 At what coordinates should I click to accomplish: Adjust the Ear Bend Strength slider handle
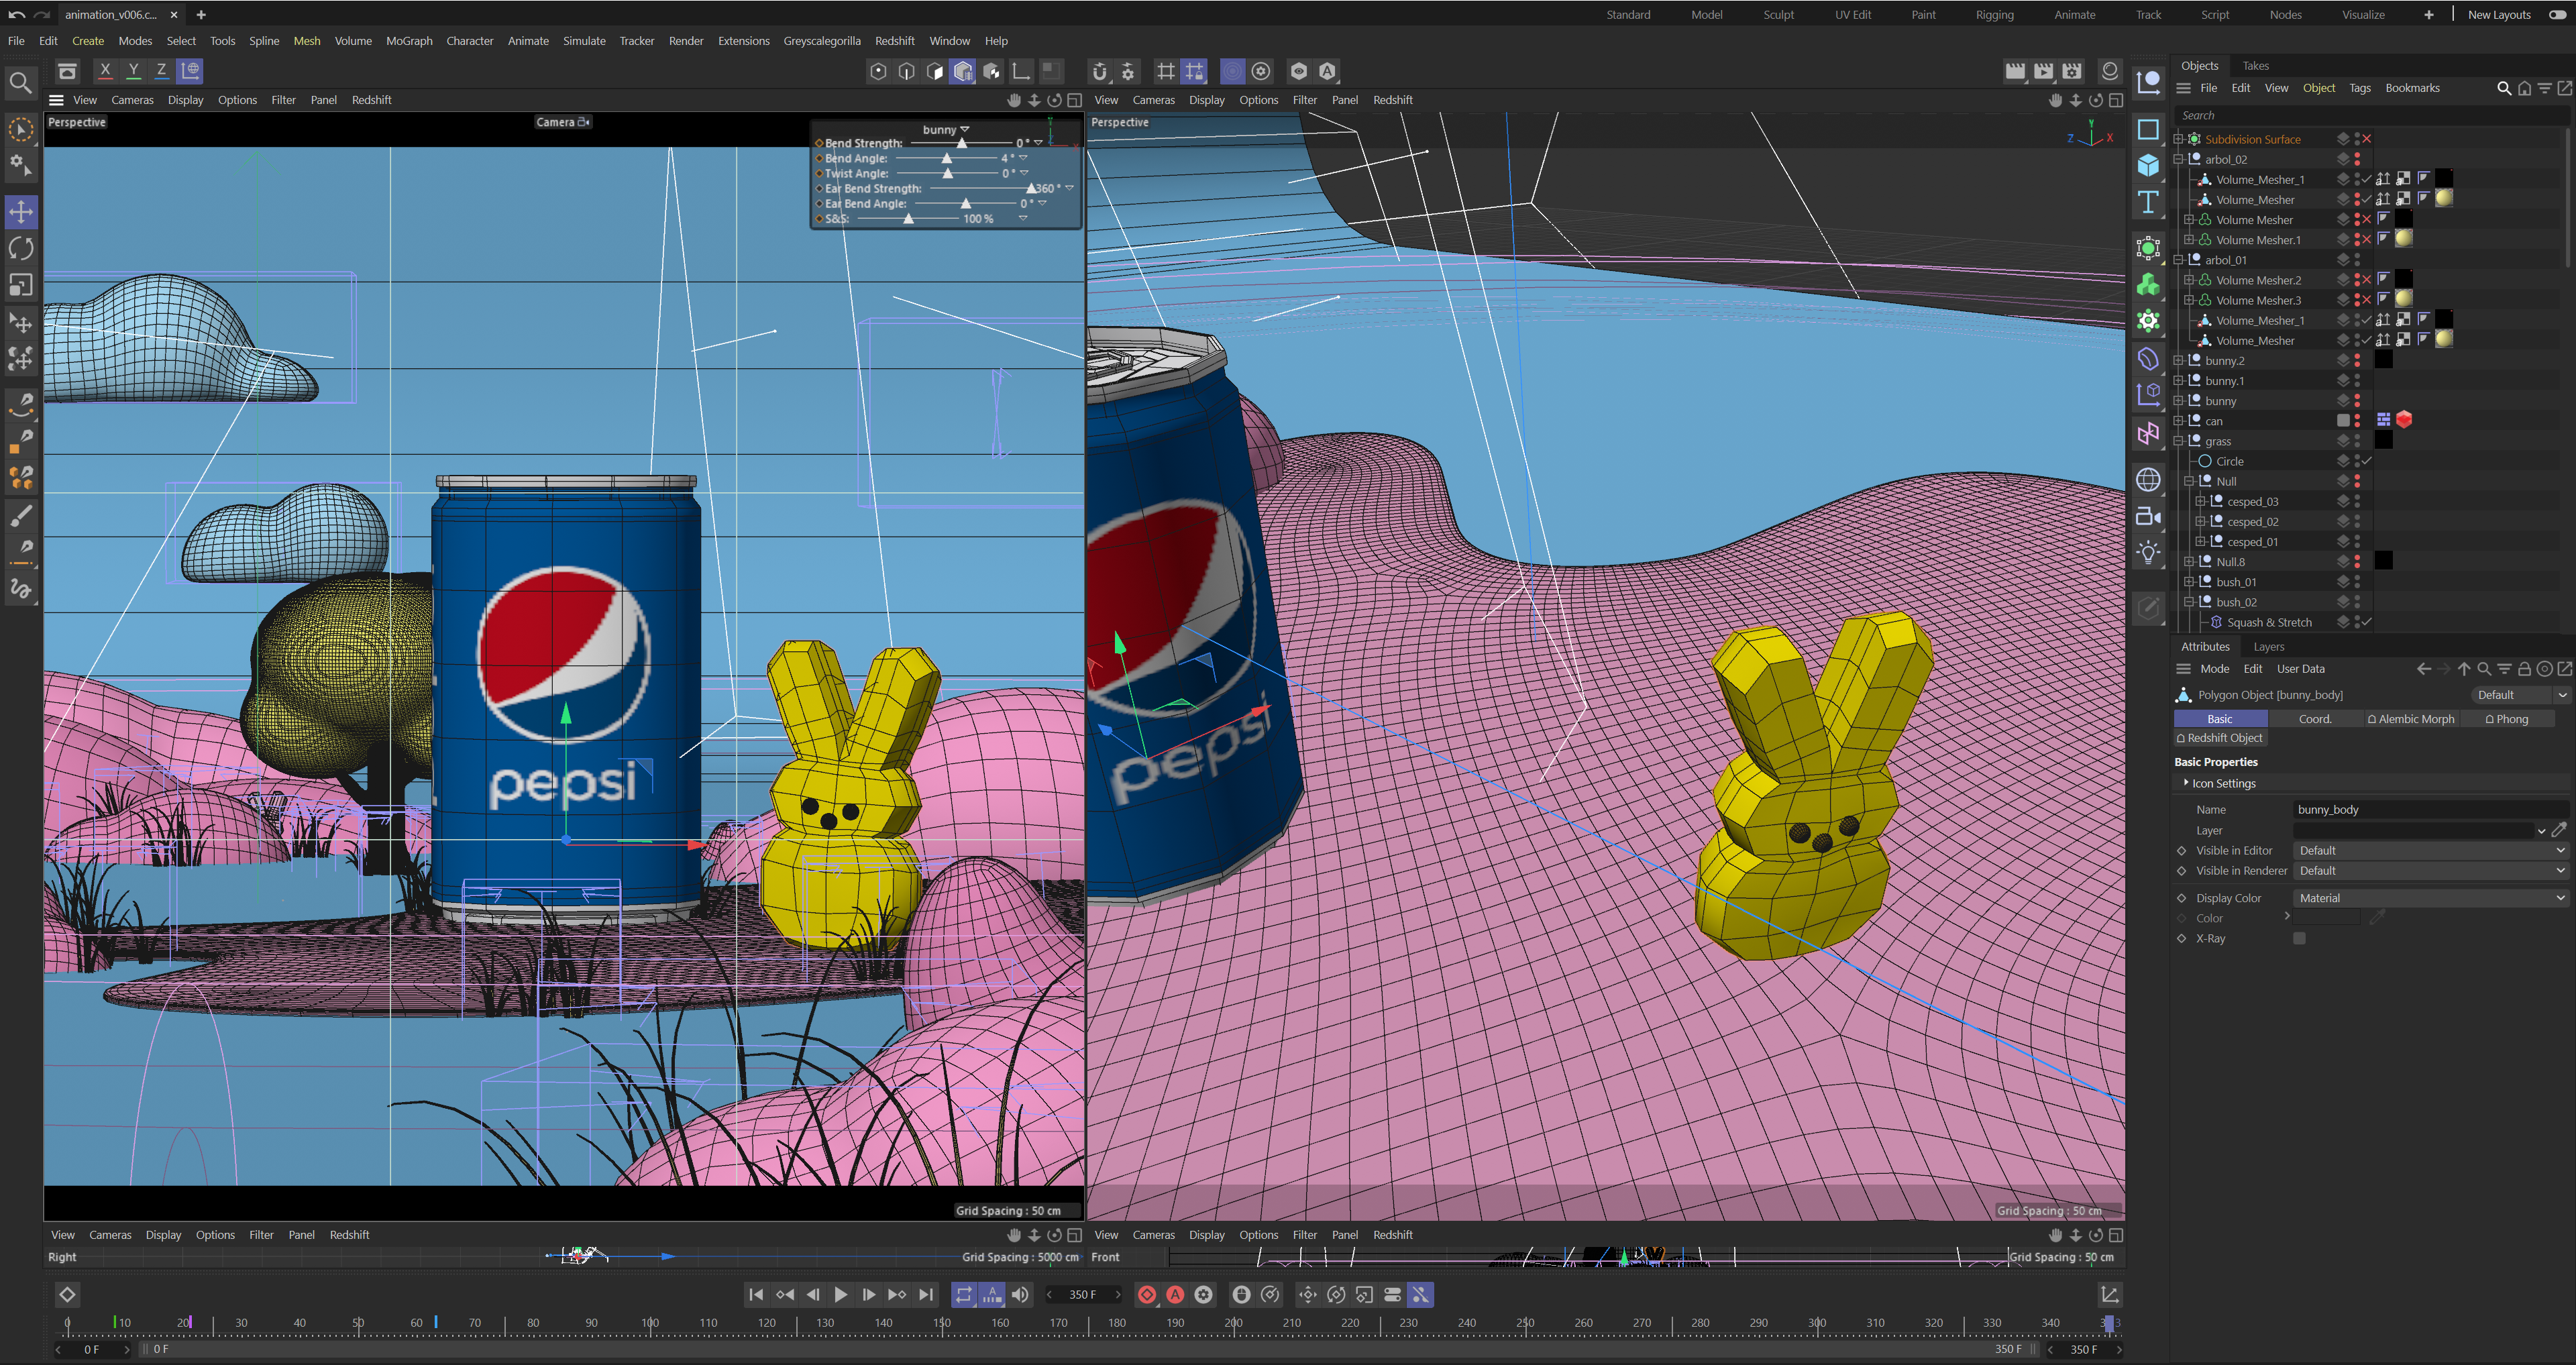click(x=1032, y=188)
